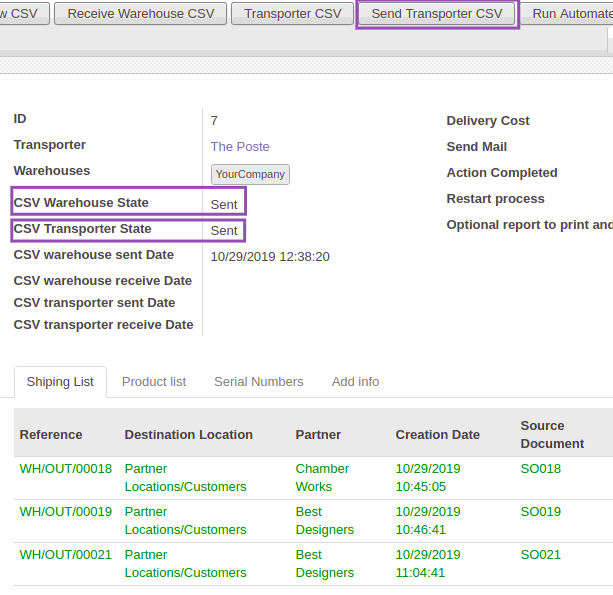Screen dimensions: 613x595
Task: Click Best Designers in WH/OUT/00019 row
Action: point(324,521)
